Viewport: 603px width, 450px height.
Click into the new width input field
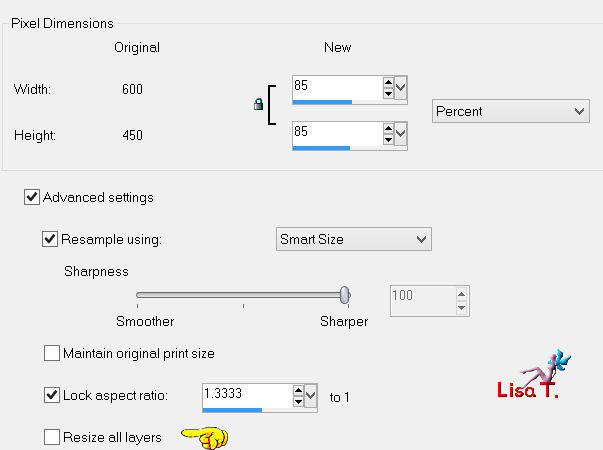[x=337, y=88]
